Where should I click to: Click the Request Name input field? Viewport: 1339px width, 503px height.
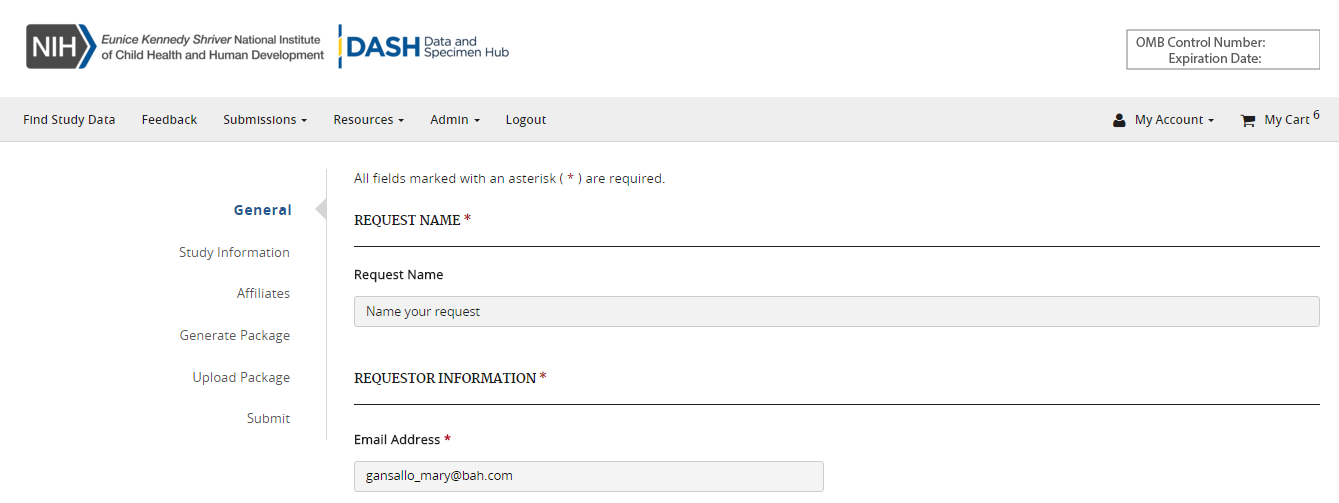[836, 312]
